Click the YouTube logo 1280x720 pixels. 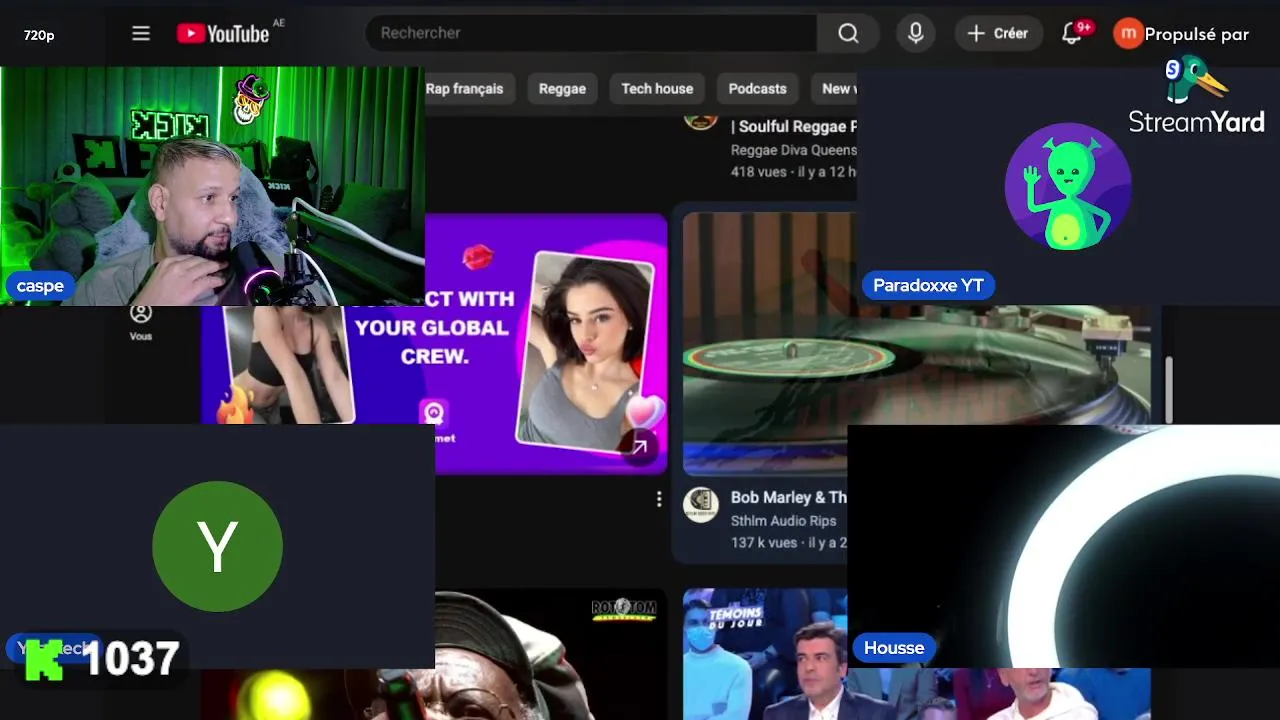[223, 34]
